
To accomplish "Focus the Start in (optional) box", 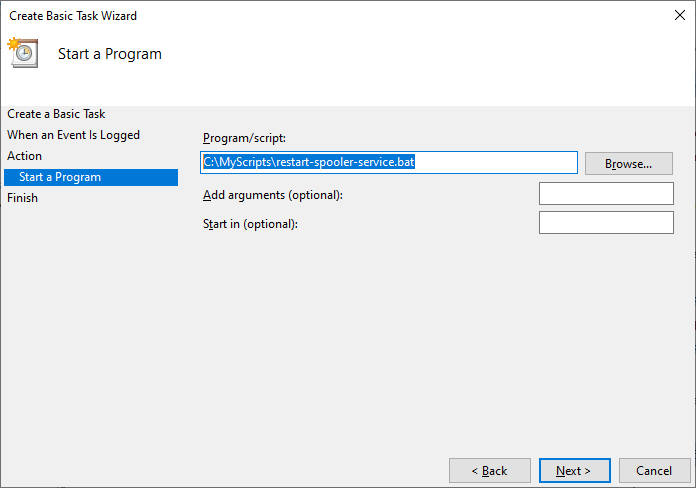I will (x=606, y=222).
